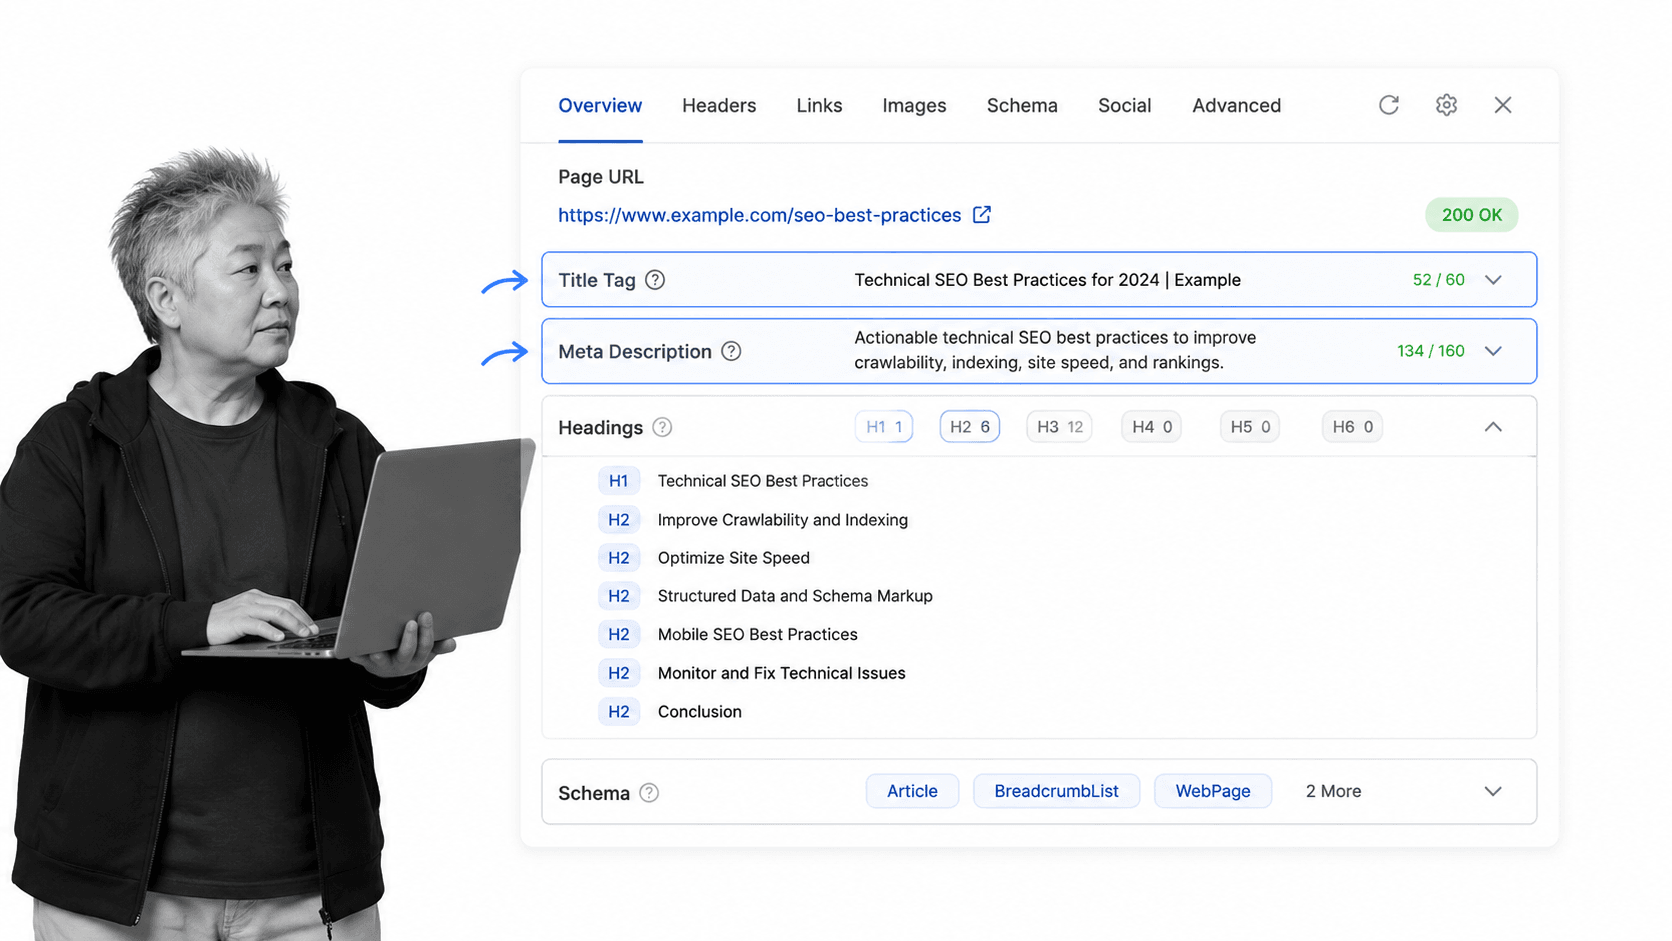Image resolution: width=1672 pixels, height=941 pixels.
Task: Click the title text 'Technical SEO Best Practices for 2024 | Example'
Action: click(x=1047, y=280)
